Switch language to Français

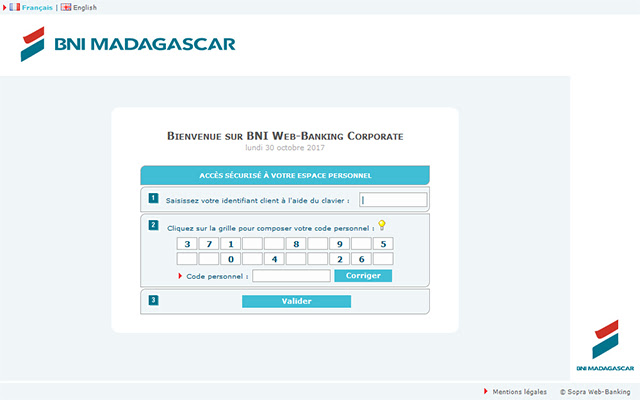pos(37,7)
